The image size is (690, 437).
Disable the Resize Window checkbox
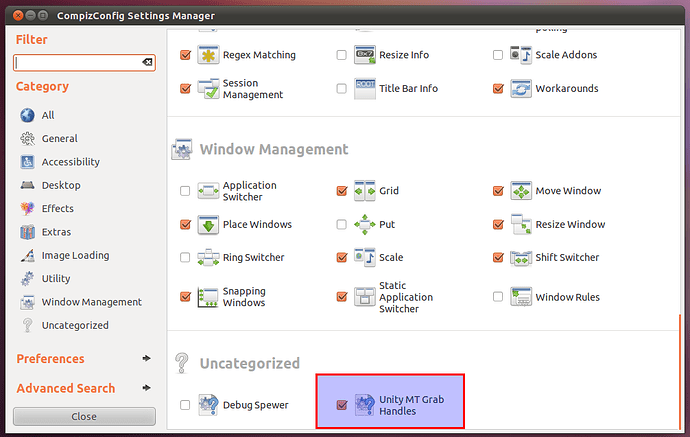tap(498, 225)
